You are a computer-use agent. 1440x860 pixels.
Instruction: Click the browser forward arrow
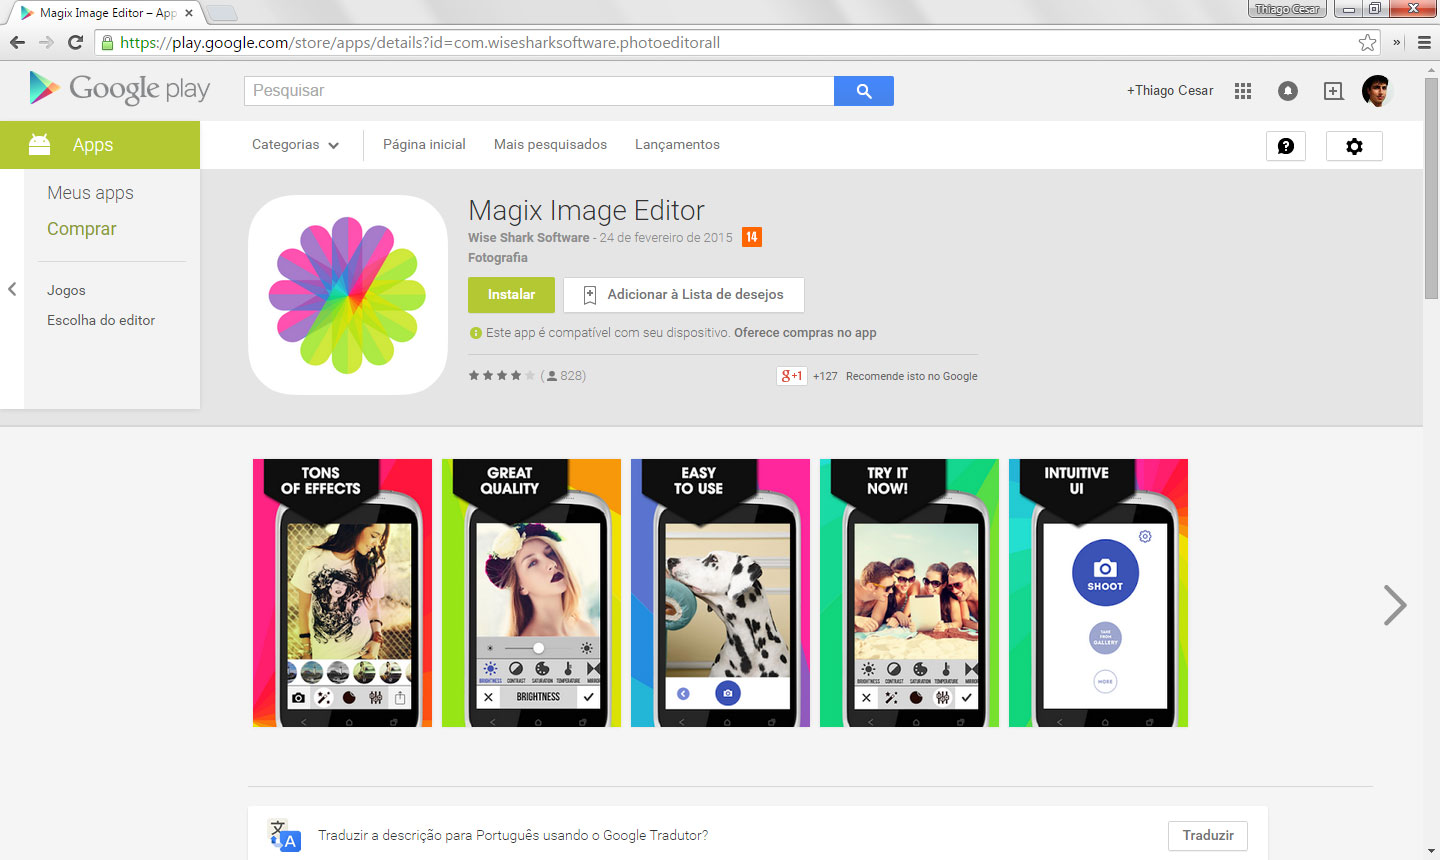[46, 42]
